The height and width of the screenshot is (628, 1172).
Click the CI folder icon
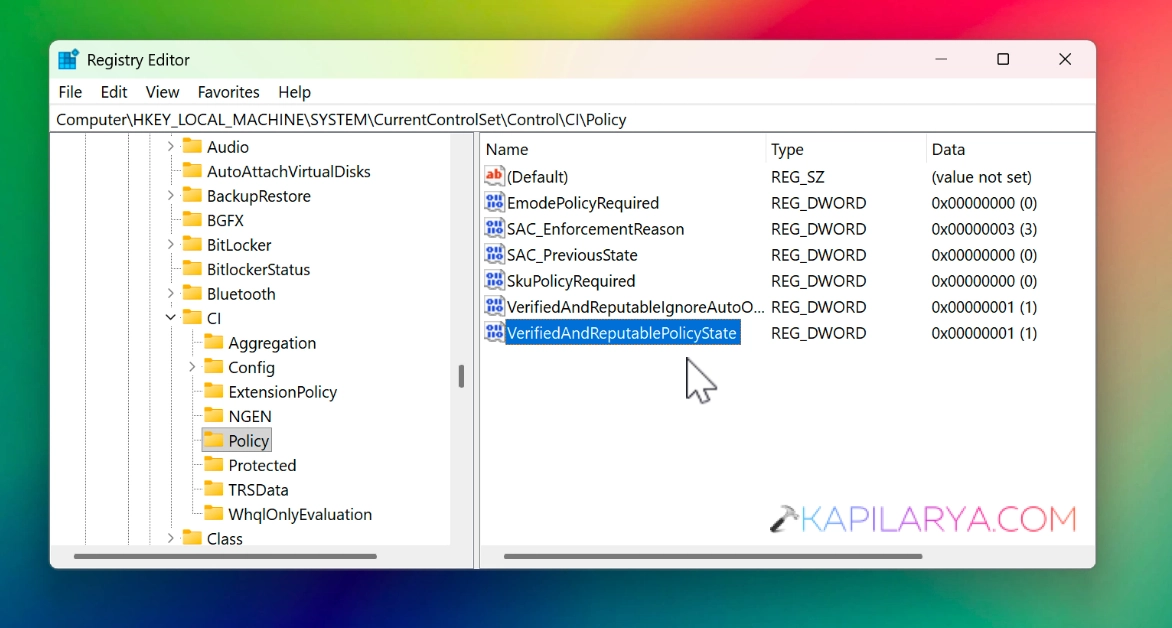[192, 318]
